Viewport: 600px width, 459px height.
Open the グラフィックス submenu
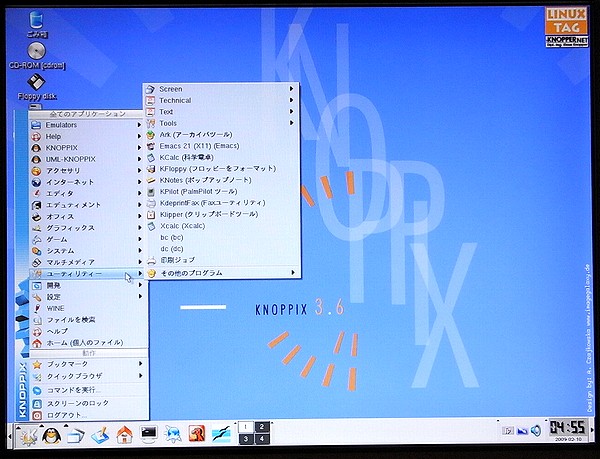pos(87,228)
